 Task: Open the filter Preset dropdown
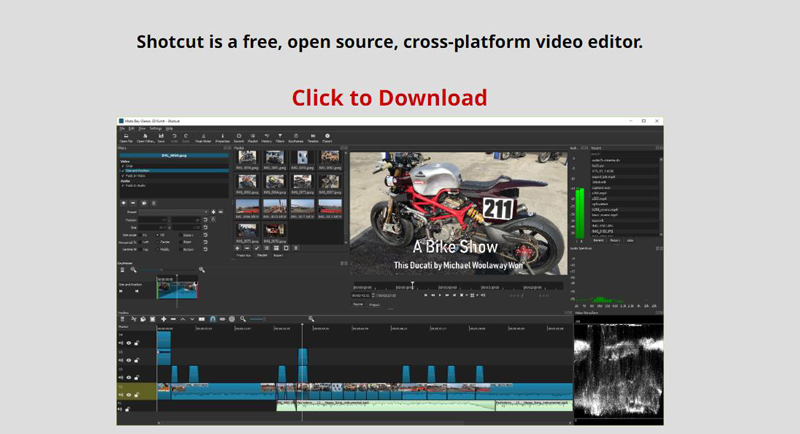coord(173,212)
